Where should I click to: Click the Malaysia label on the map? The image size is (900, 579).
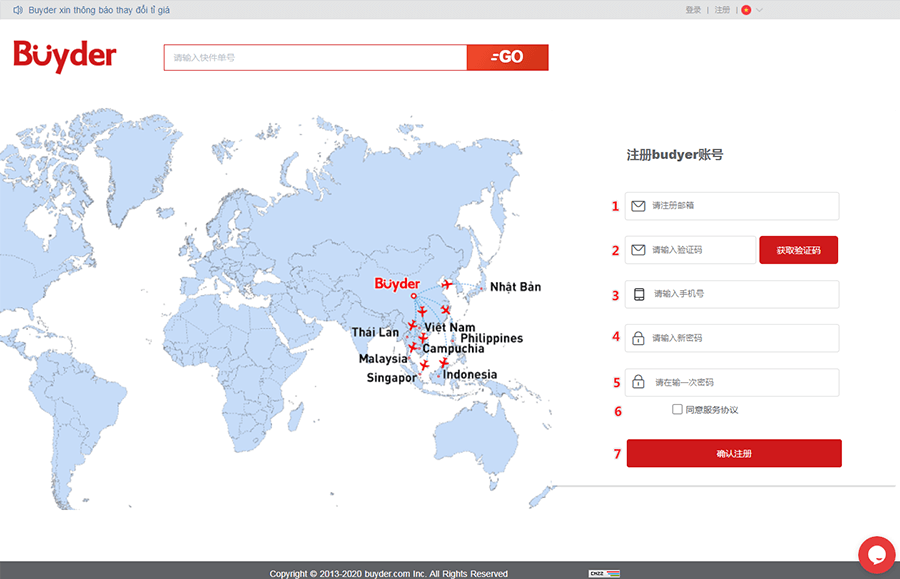click(x=383, y=359)
